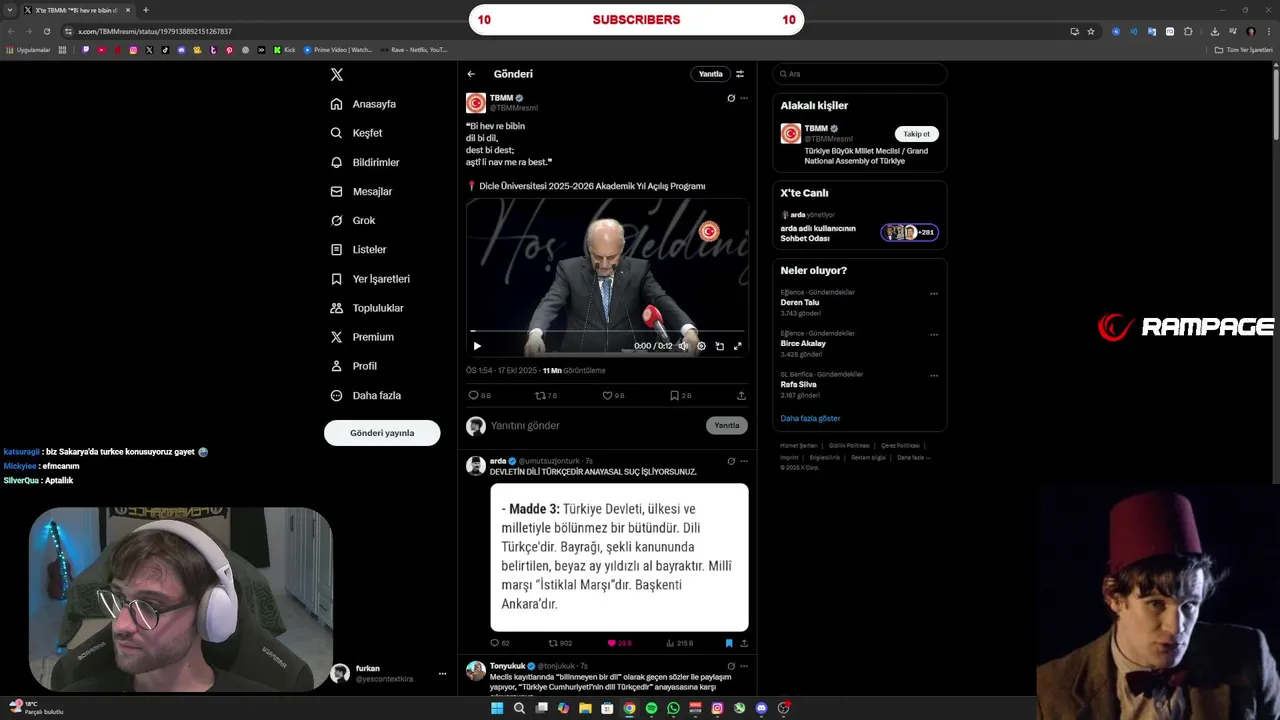Open Listeler in the sidebar

(x=358, y=249)
